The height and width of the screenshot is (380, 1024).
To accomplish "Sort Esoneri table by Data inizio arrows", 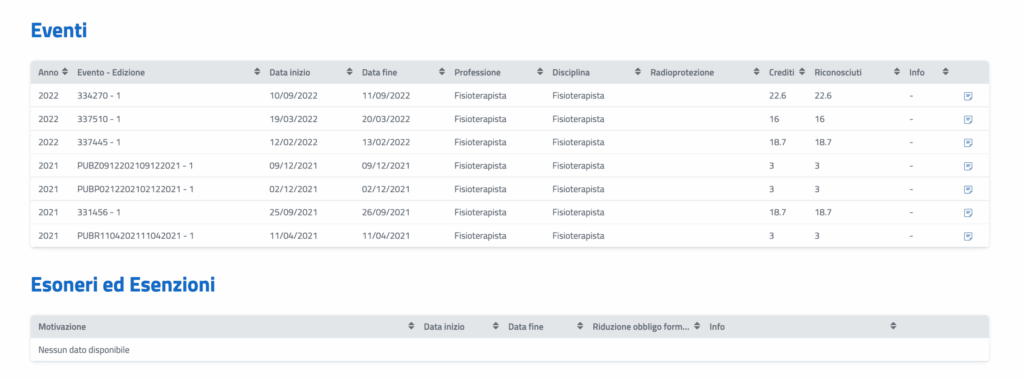I will click(x=496, y=326).
